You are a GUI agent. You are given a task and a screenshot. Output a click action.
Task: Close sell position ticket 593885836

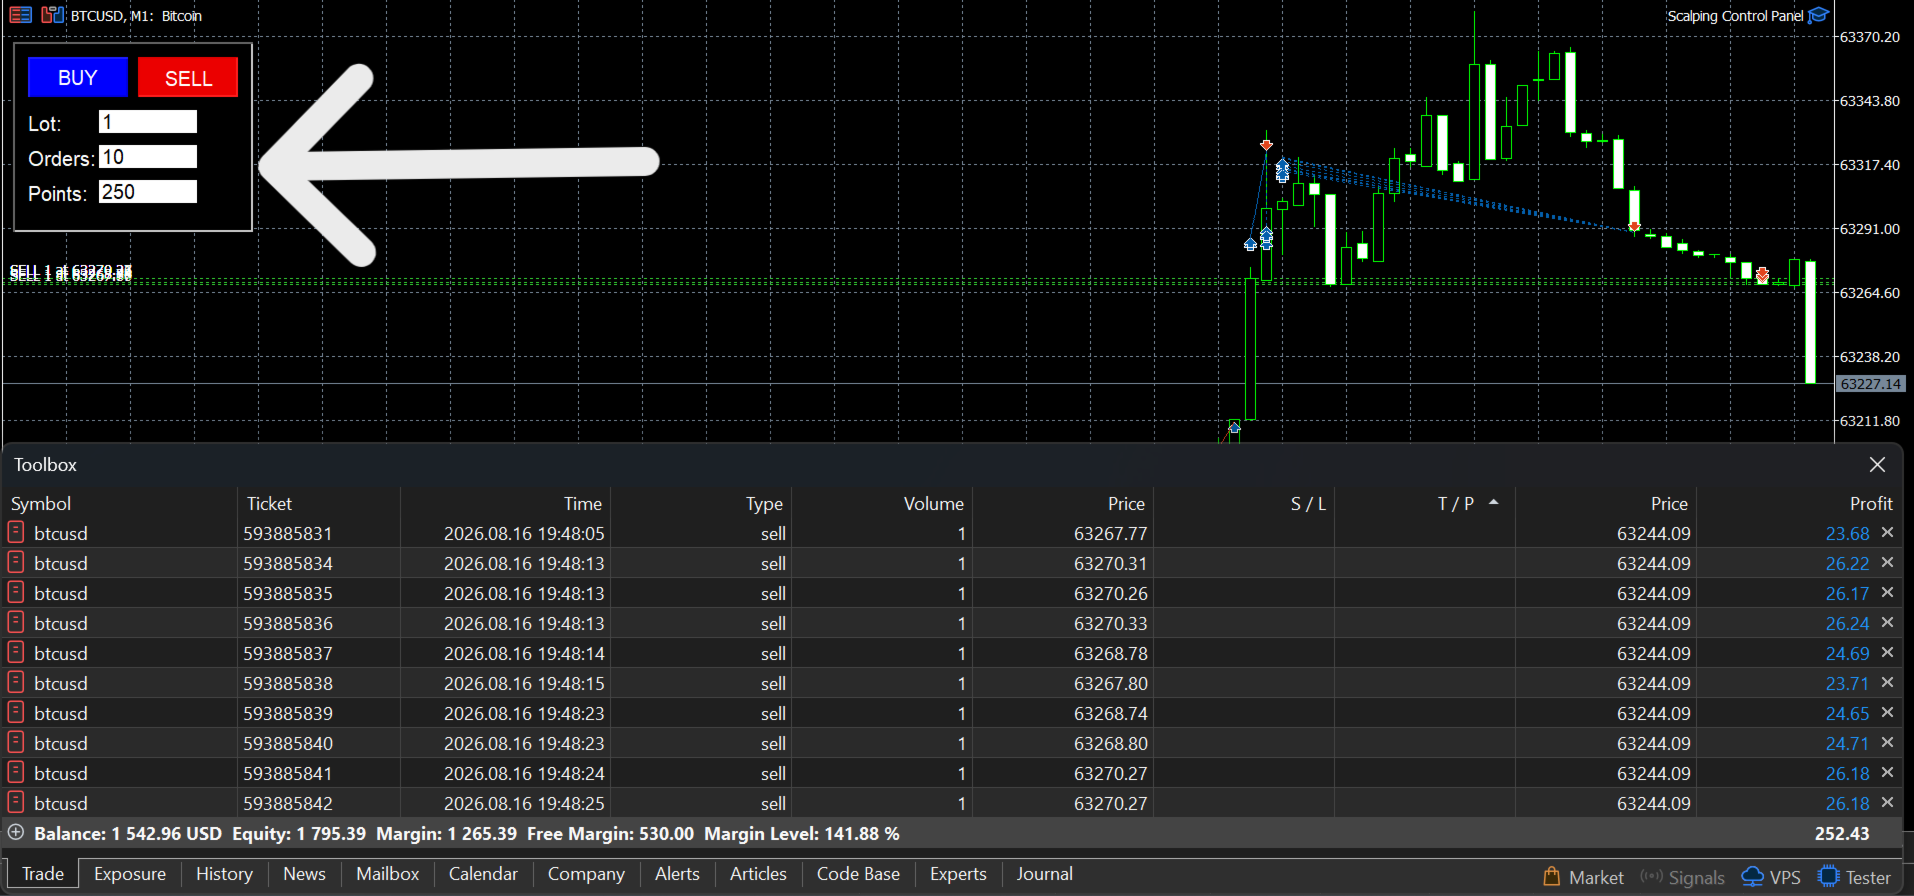point(1887,623)
